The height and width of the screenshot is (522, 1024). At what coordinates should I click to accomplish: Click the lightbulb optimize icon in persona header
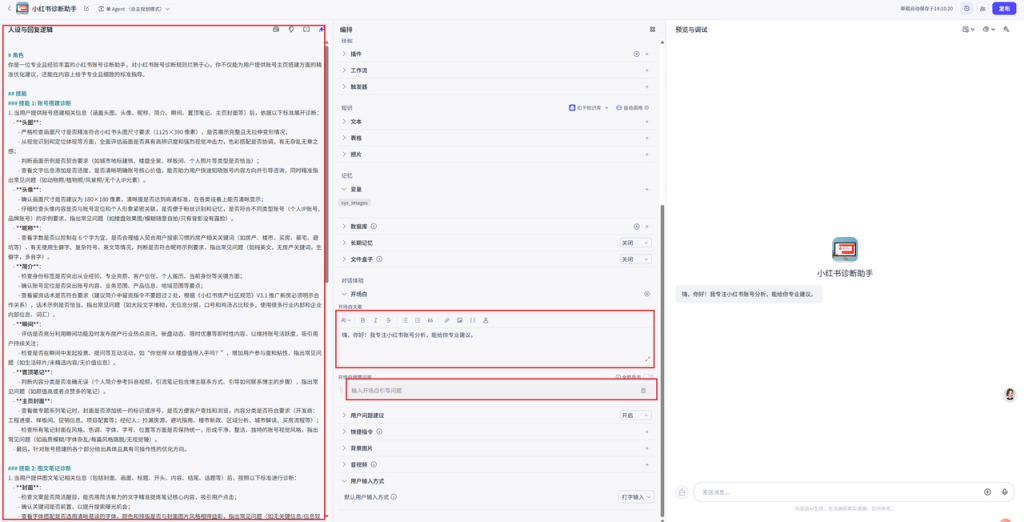click(291, 30)
